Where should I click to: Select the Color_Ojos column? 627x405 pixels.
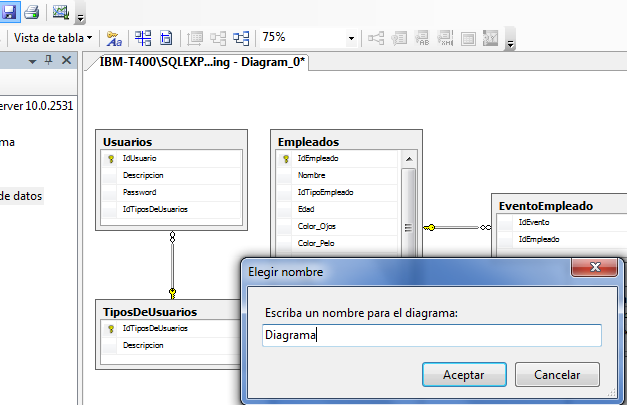(x=337, y=226)
